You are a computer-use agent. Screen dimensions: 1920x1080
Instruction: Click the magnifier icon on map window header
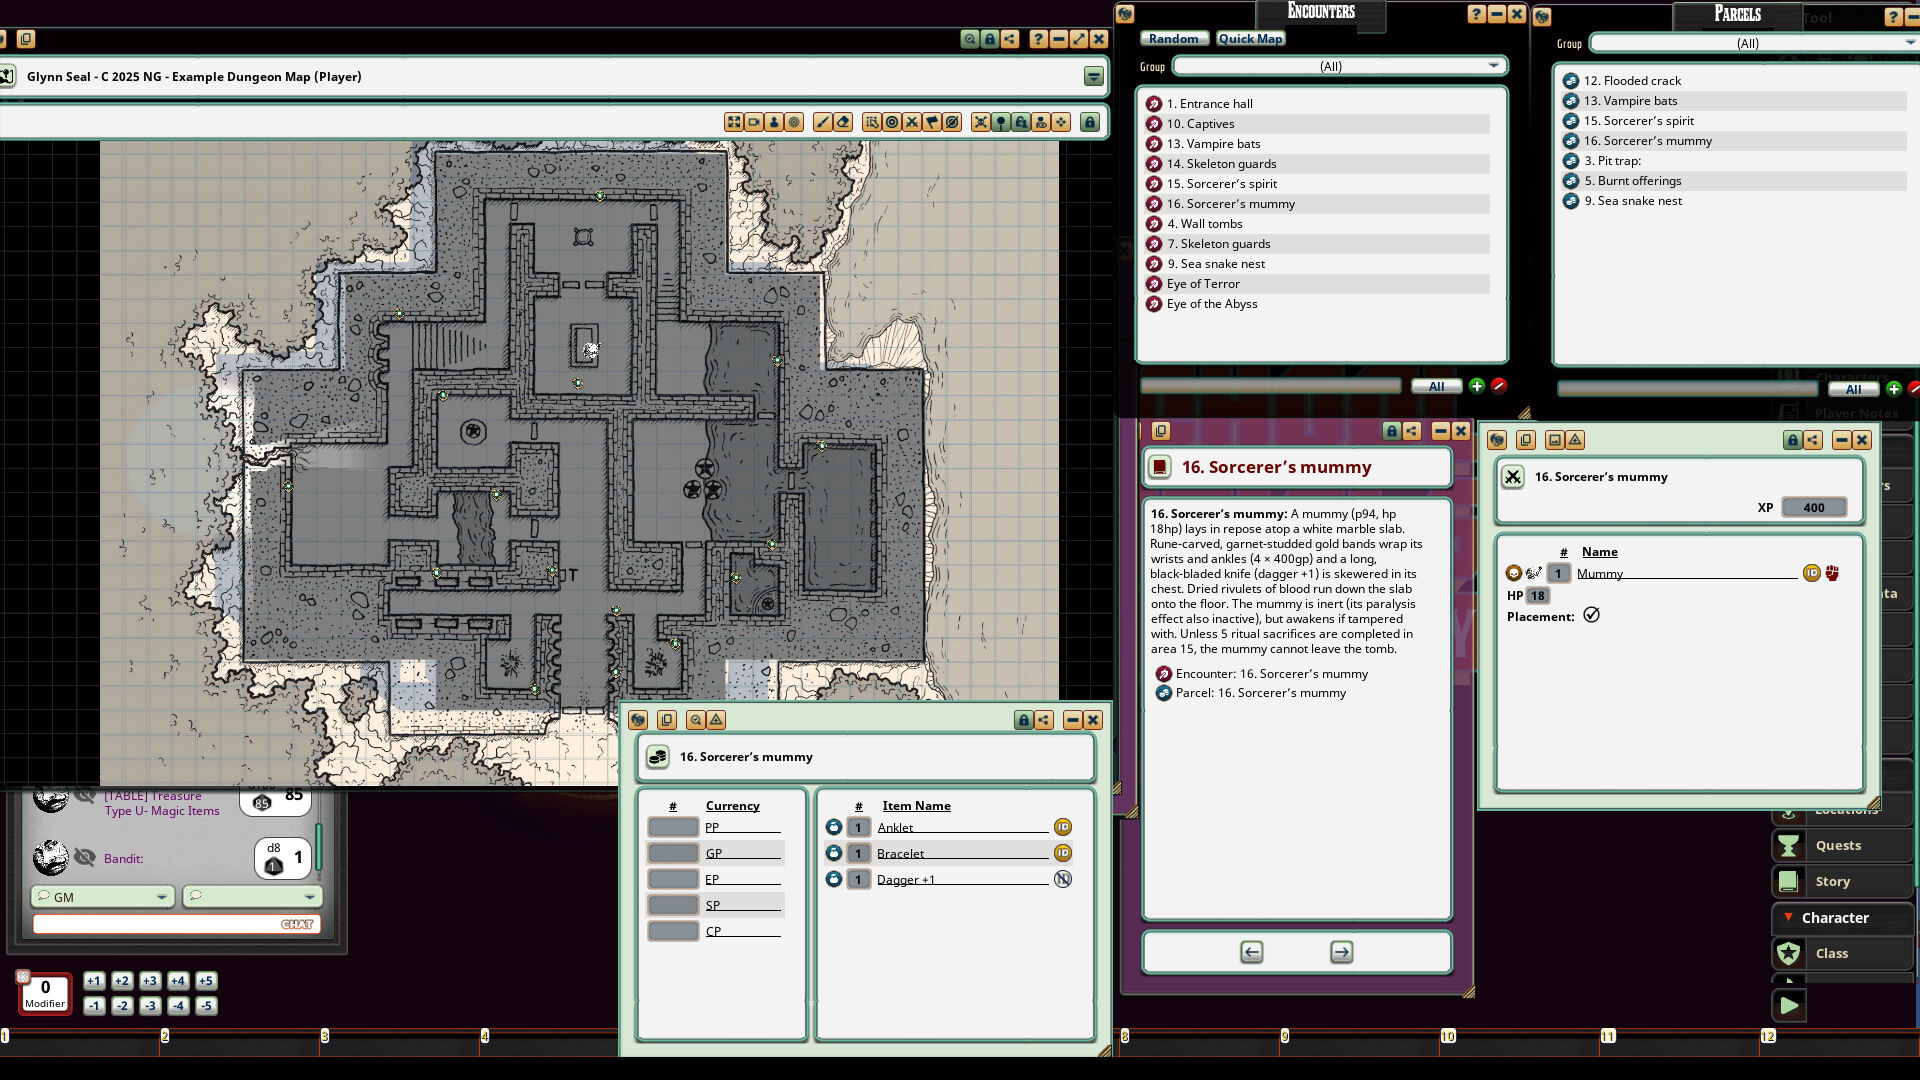click(x=970, y=39)
